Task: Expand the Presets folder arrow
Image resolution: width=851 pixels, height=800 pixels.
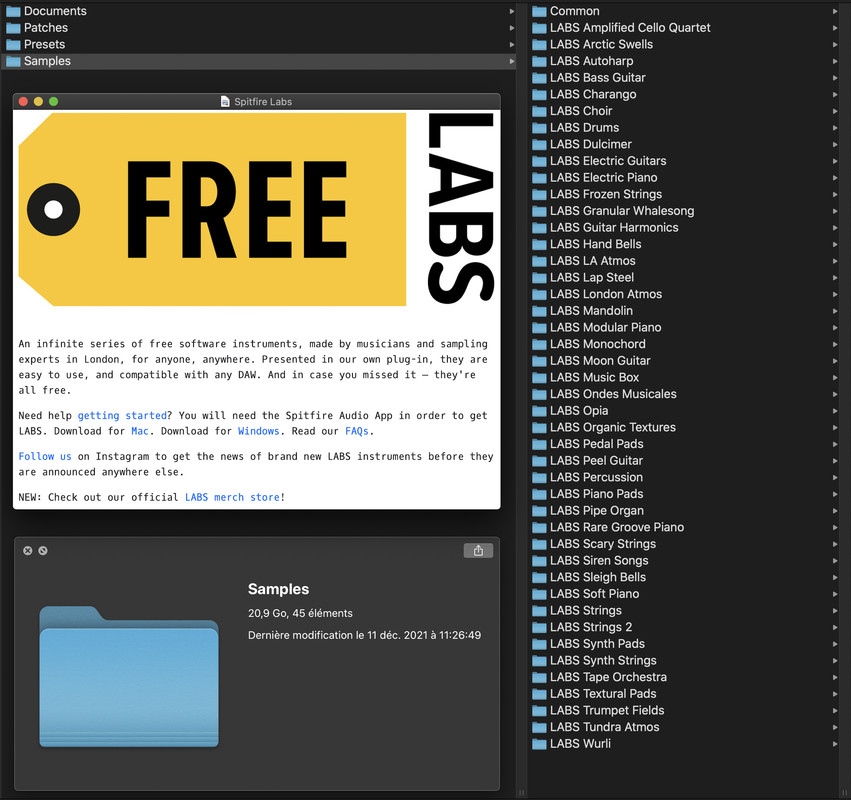Action: (x=511, y=45)
